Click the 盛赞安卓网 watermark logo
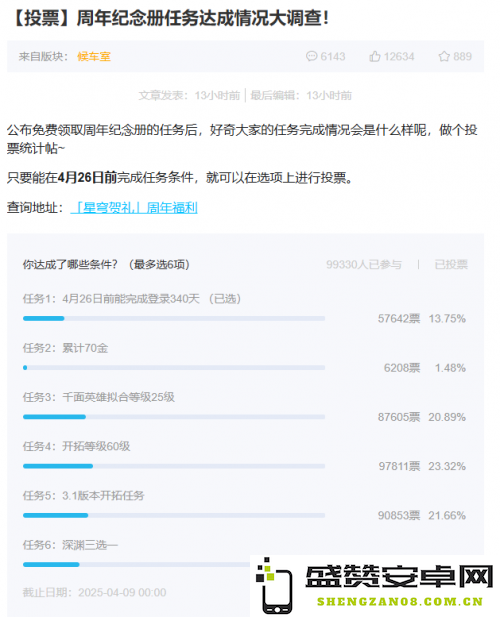The image size is (500, 617). (x=399, y=577)
